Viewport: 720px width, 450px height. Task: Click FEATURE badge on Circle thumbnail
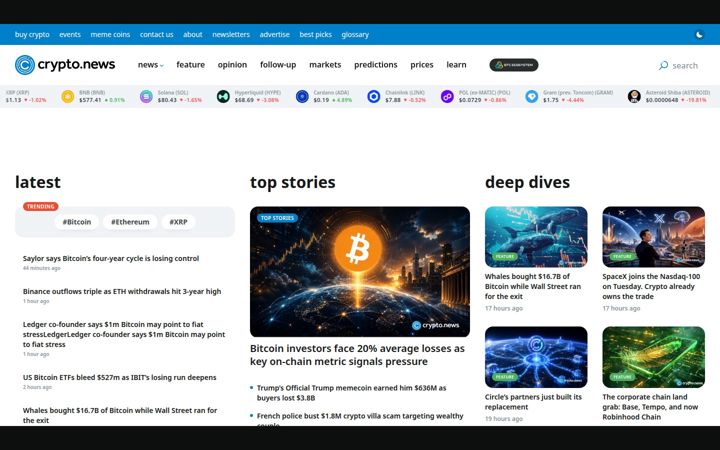pos(505,377)
